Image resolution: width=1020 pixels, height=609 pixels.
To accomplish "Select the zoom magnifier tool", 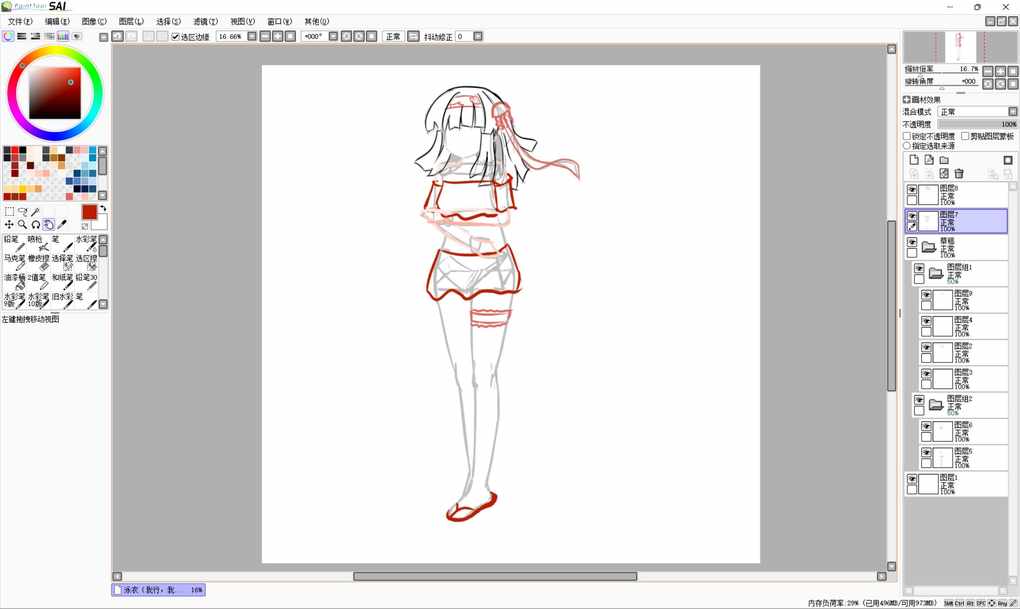I will (x=23, y=224).
